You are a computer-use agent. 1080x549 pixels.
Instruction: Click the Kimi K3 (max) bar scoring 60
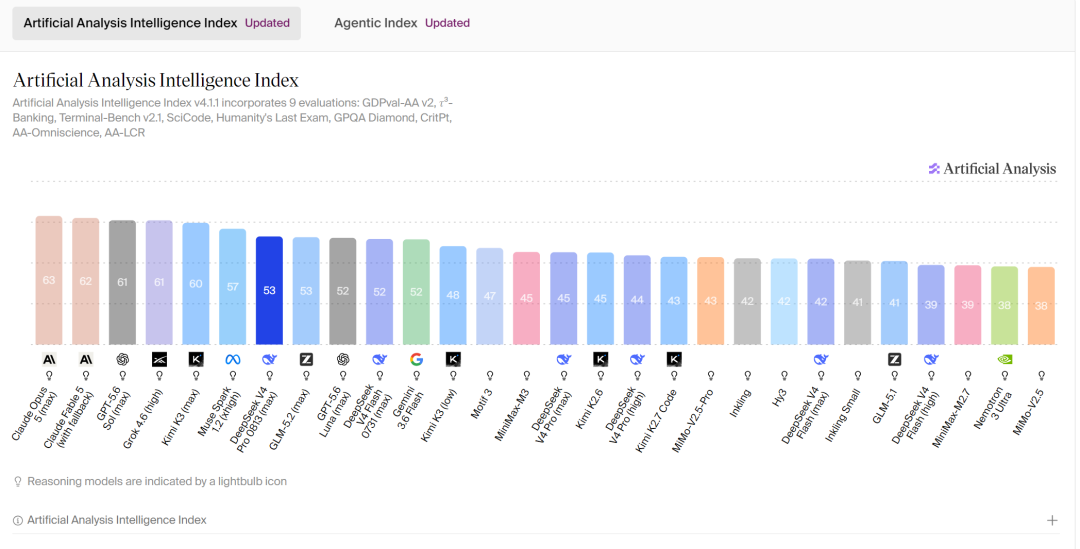pos(196,283)
